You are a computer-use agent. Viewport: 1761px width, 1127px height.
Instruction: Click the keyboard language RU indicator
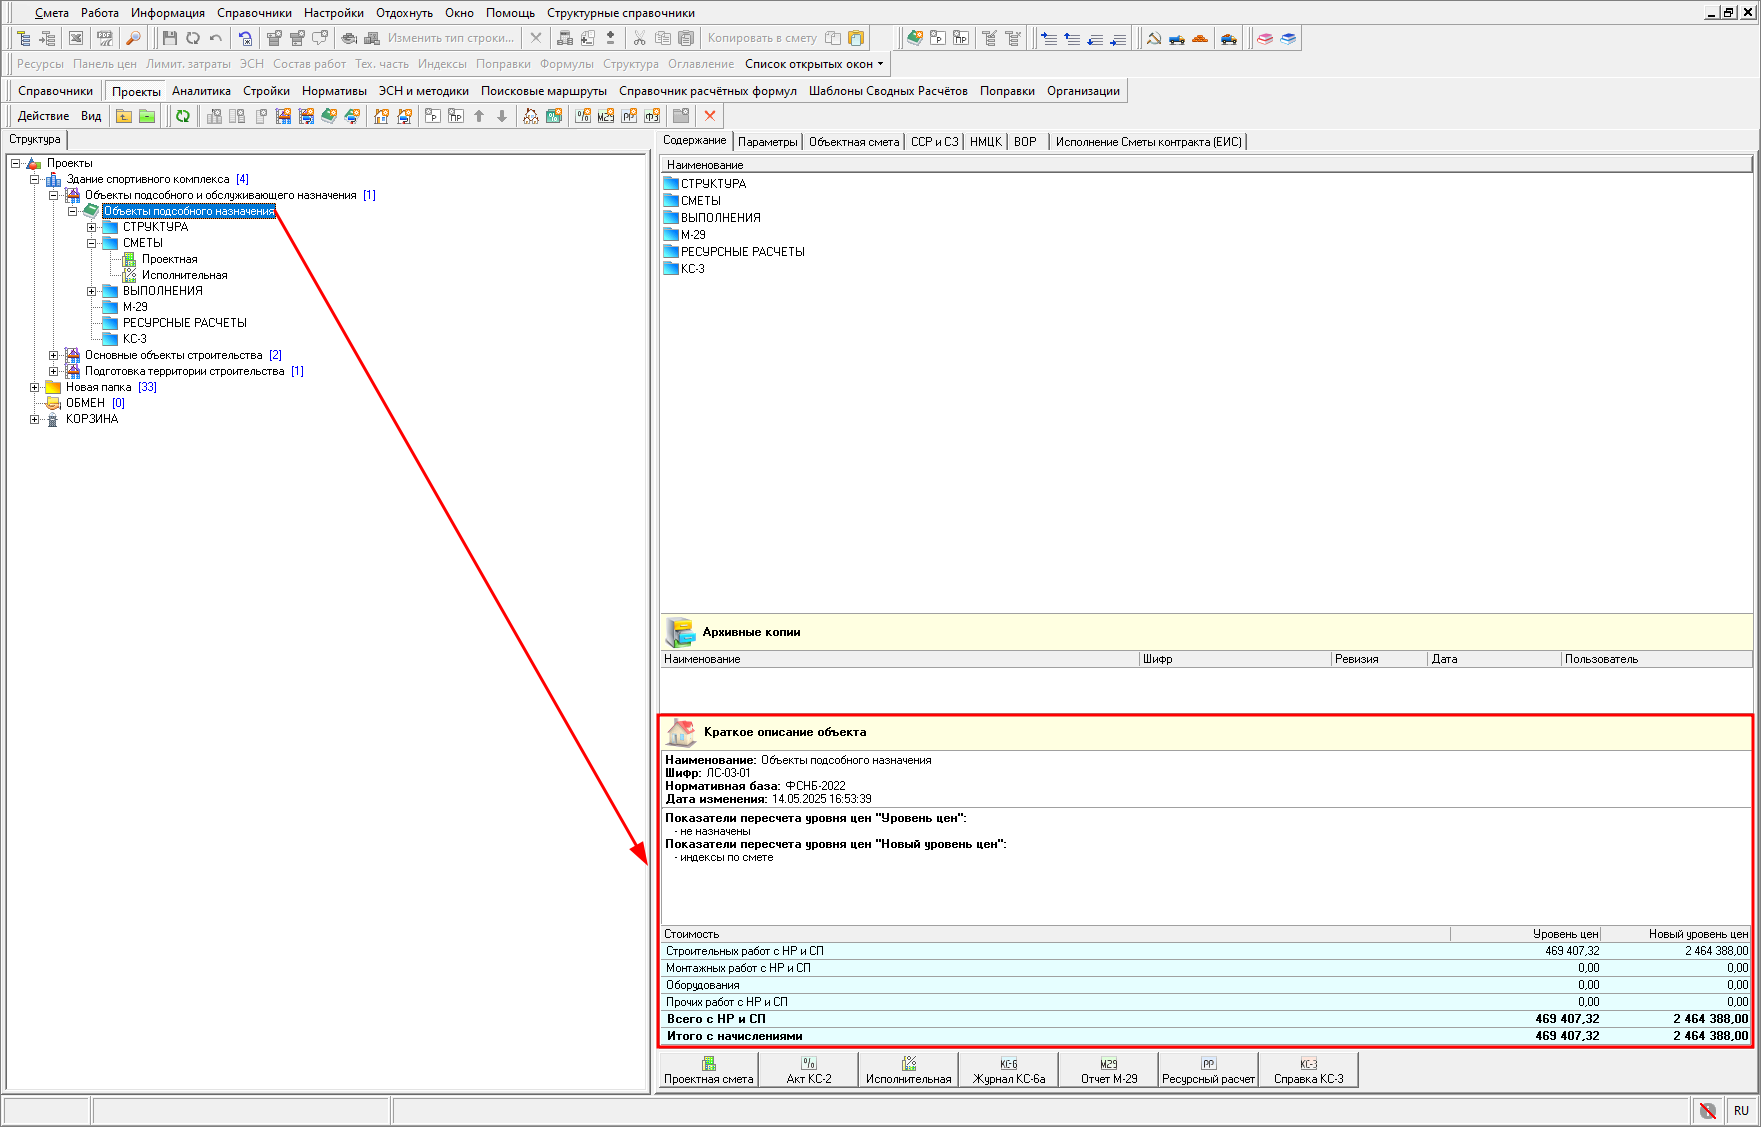pos(1741,1111)
